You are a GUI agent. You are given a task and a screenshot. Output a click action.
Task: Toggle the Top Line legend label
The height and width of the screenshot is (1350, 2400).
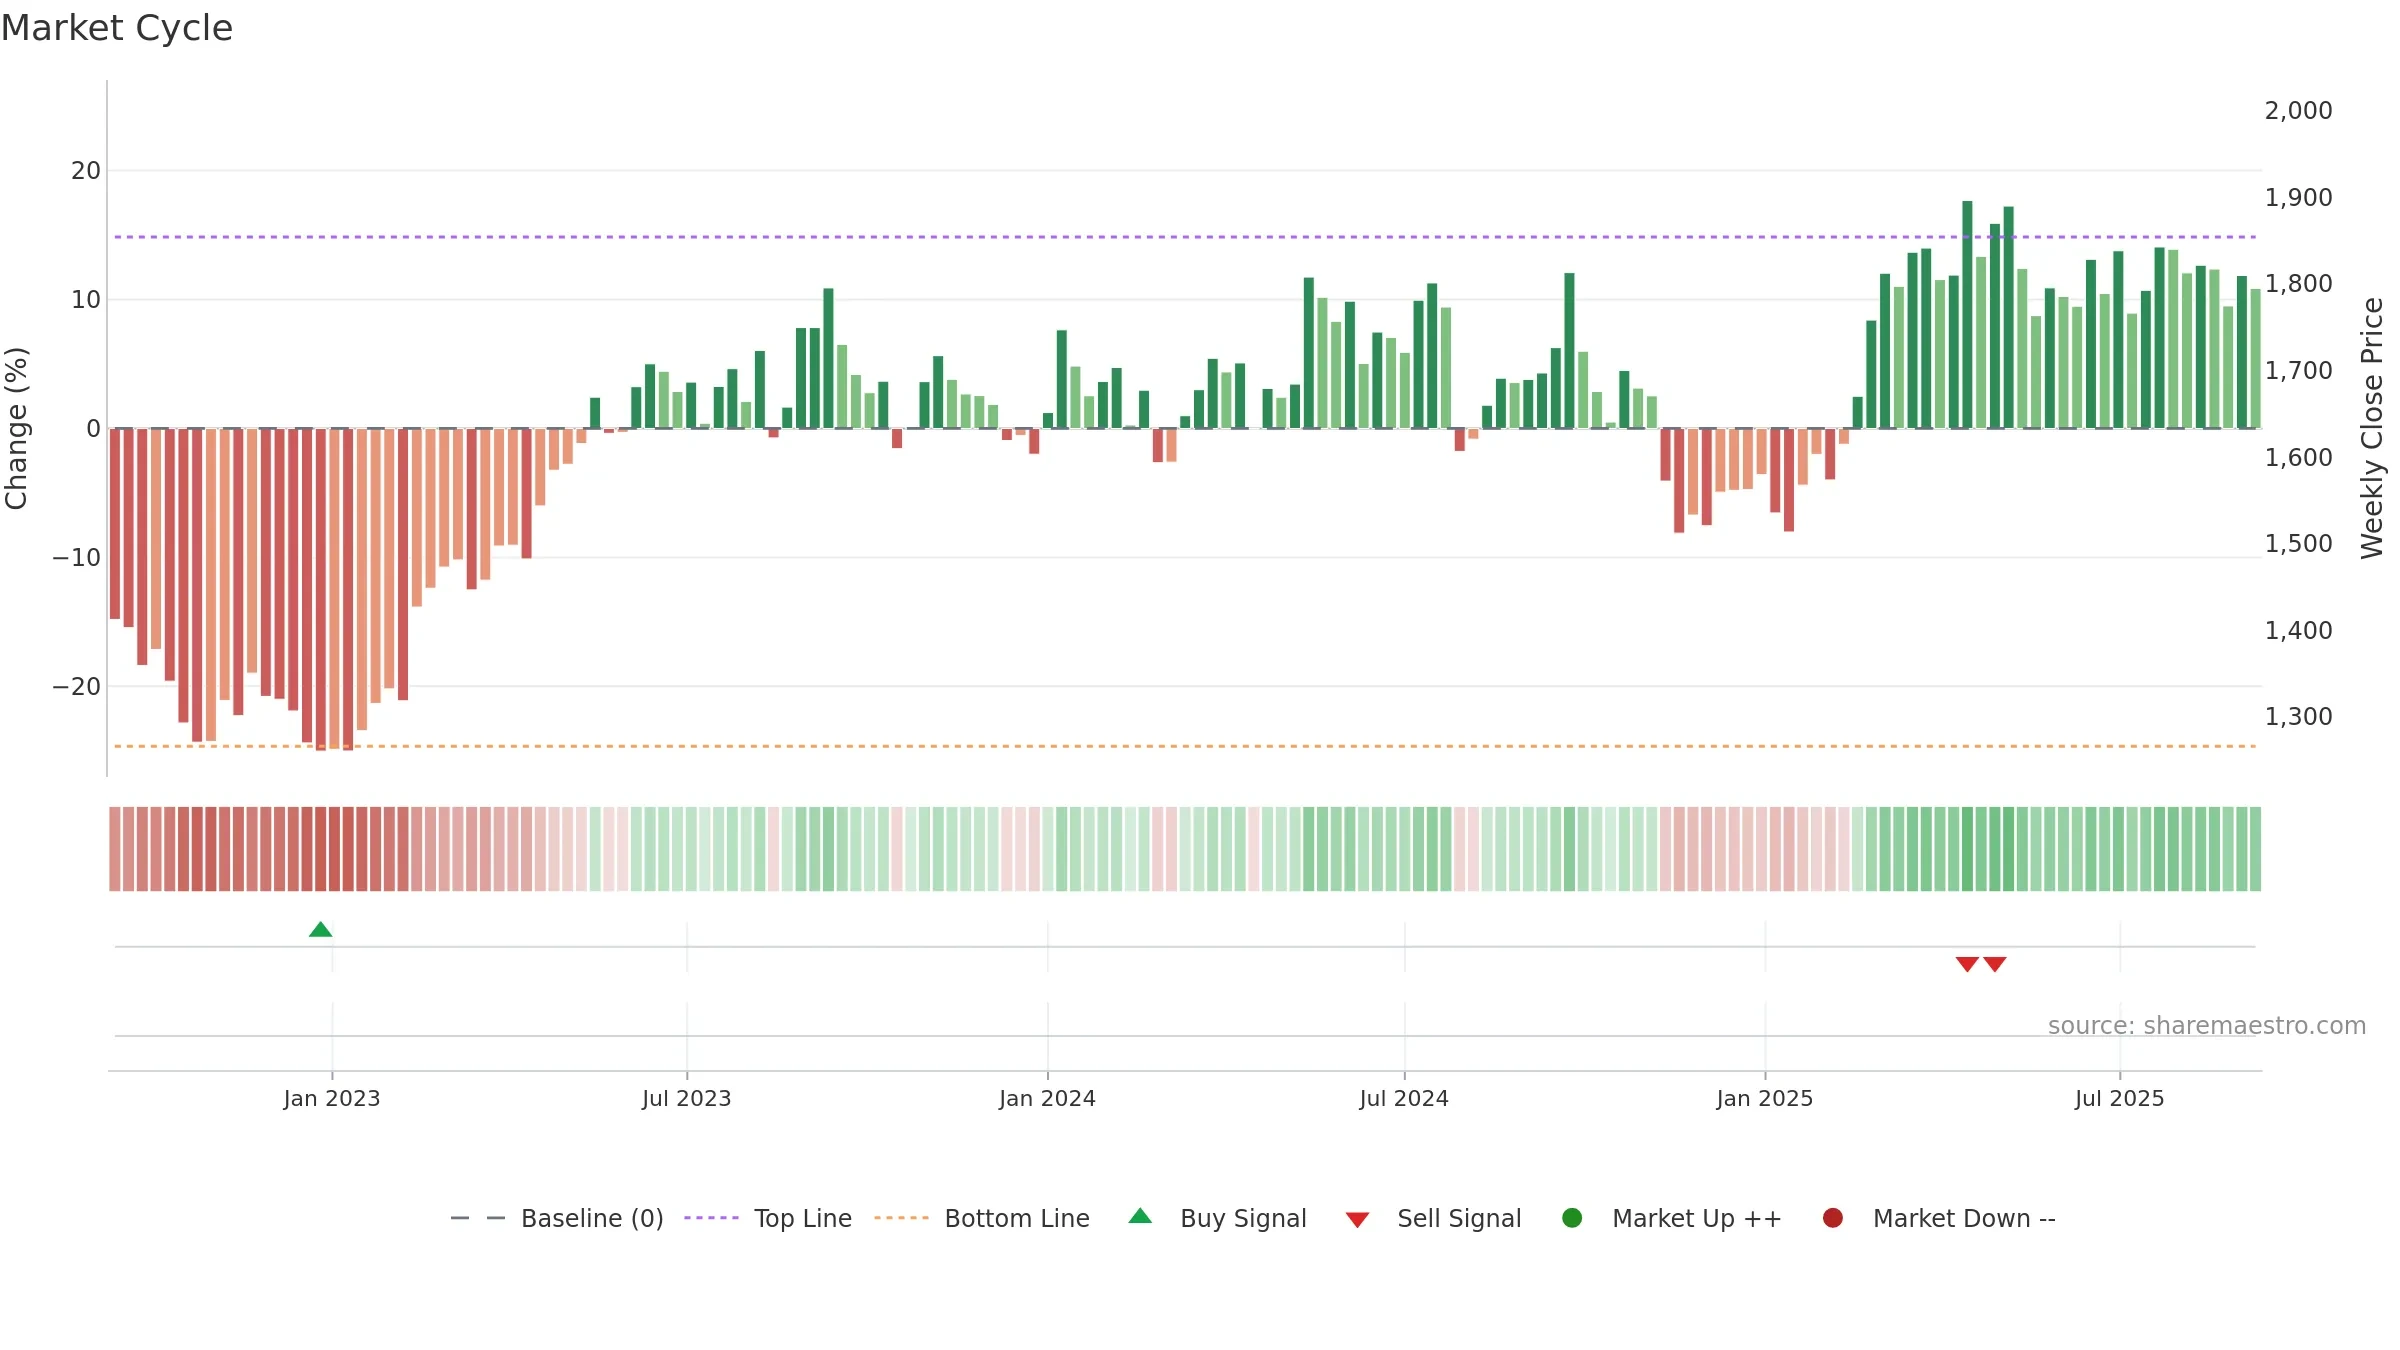tap(803, 1218)
